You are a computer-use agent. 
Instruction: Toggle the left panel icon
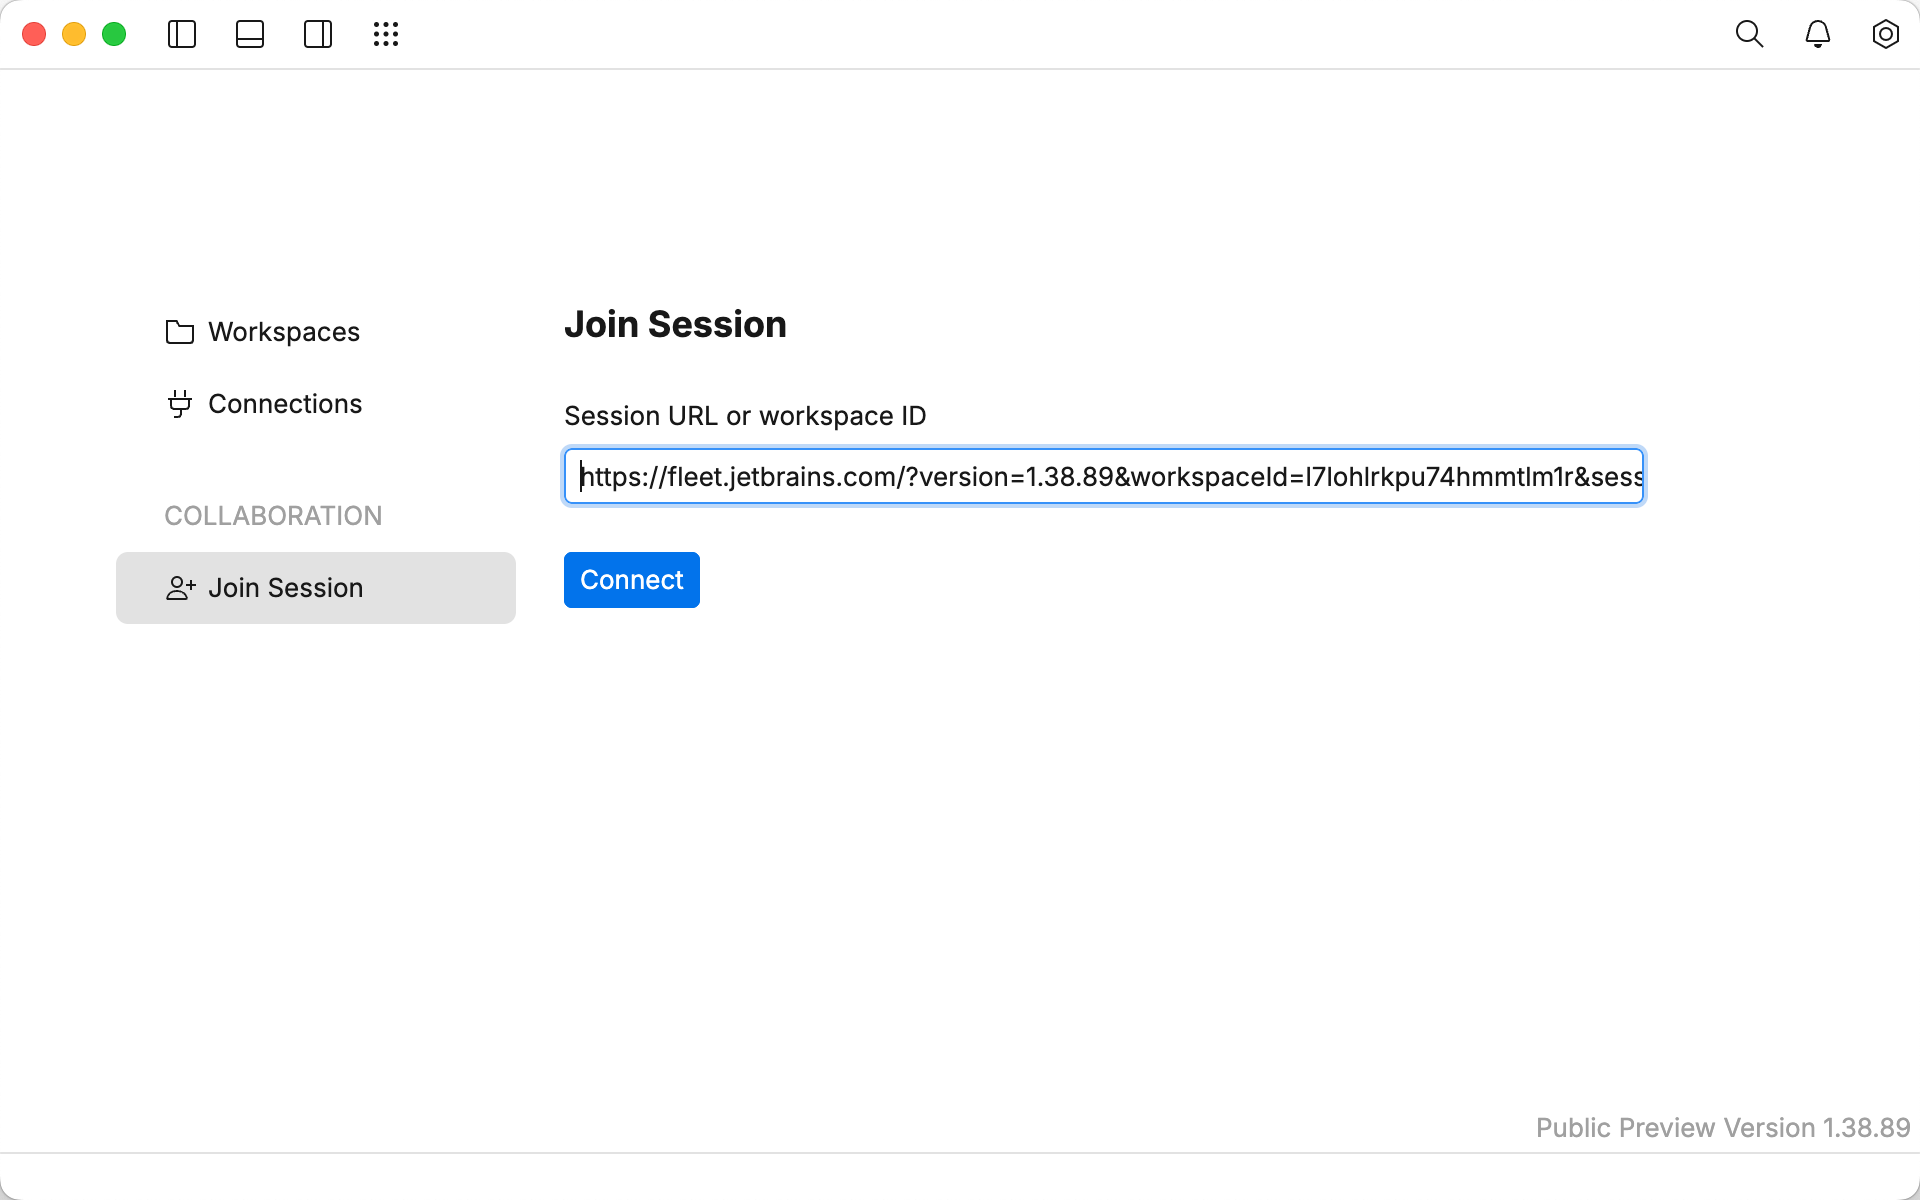[x=182, y=34]
